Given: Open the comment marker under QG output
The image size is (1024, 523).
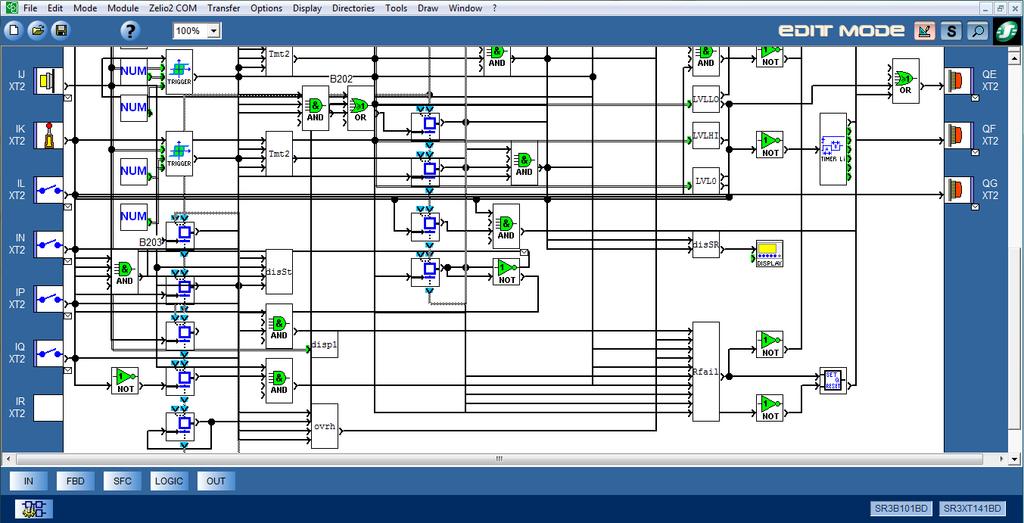Looking at the screenshot, I should tap(975, 207).
